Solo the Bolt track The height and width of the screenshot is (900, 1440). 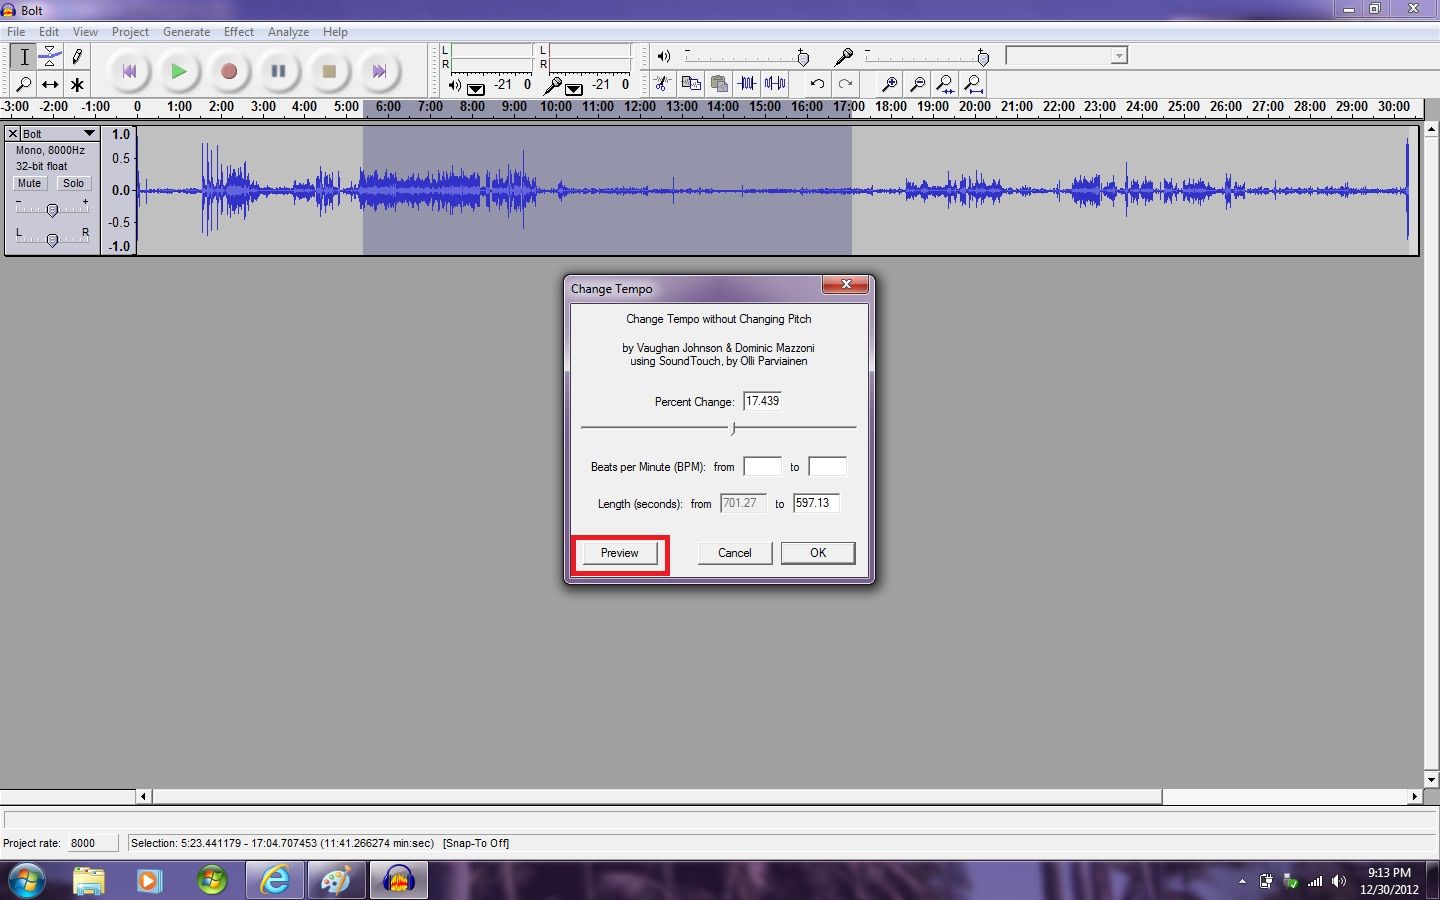74,183
